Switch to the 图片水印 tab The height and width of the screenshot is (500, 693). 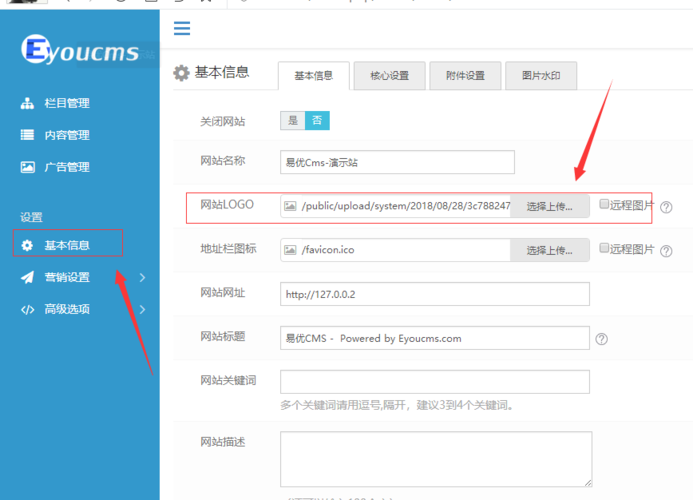tap(541, 76)
